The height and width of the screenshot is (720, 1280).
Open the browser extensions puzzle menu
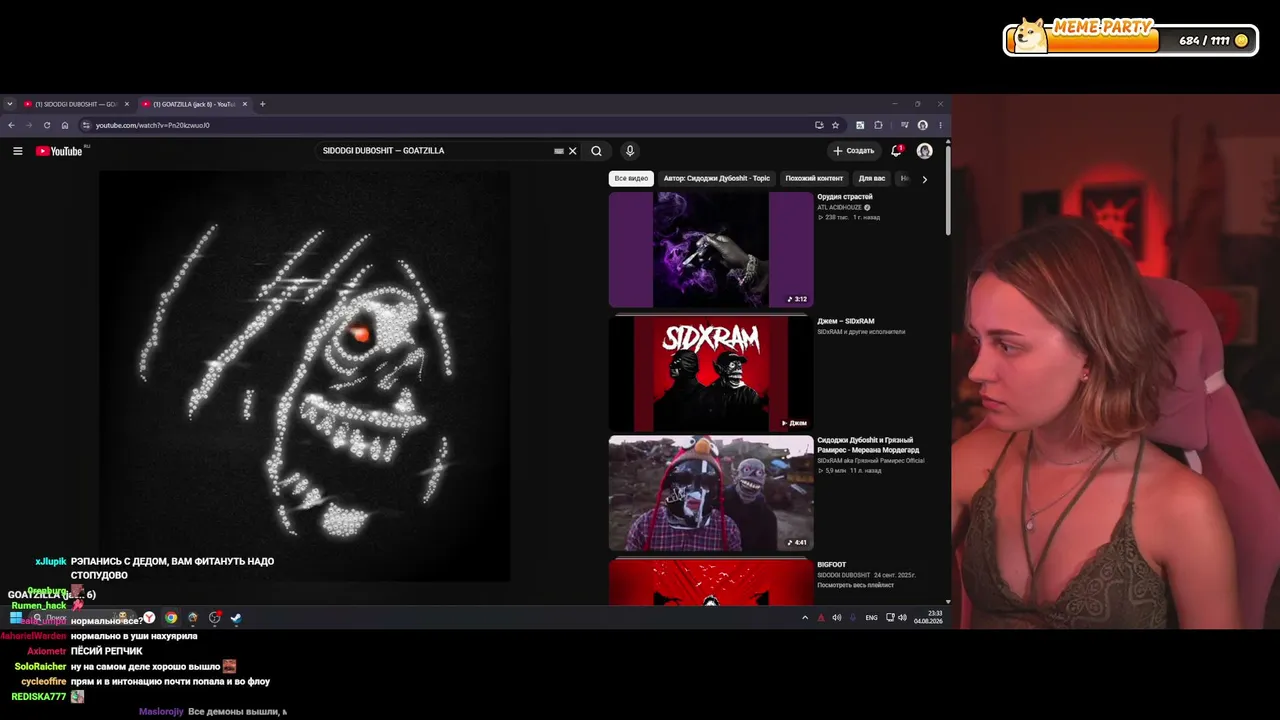tap(878, 125)
